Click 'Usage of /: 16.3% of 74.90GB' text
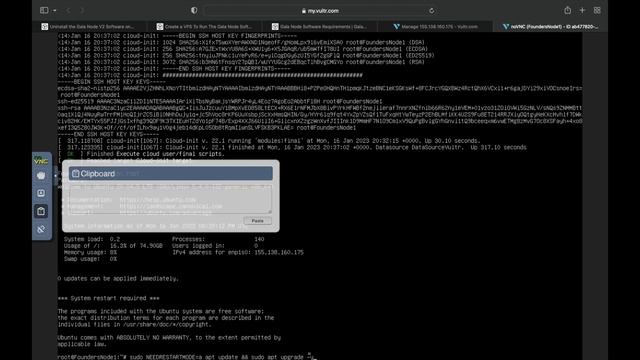 113,246
